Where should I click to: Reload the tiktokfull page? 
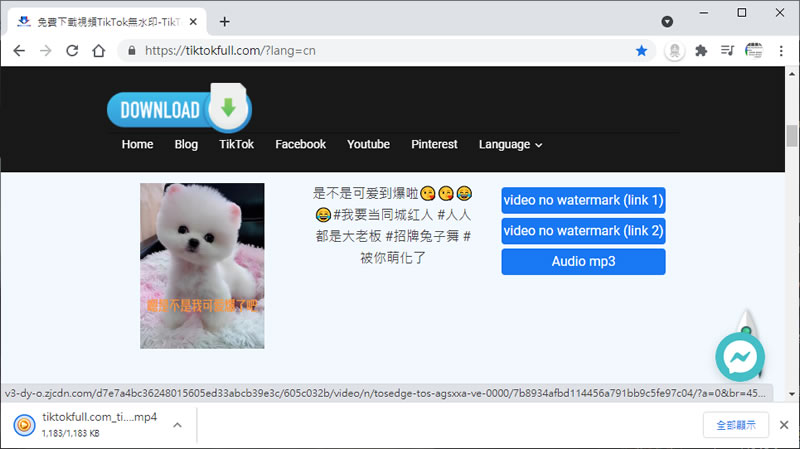(x=72, y=51)
